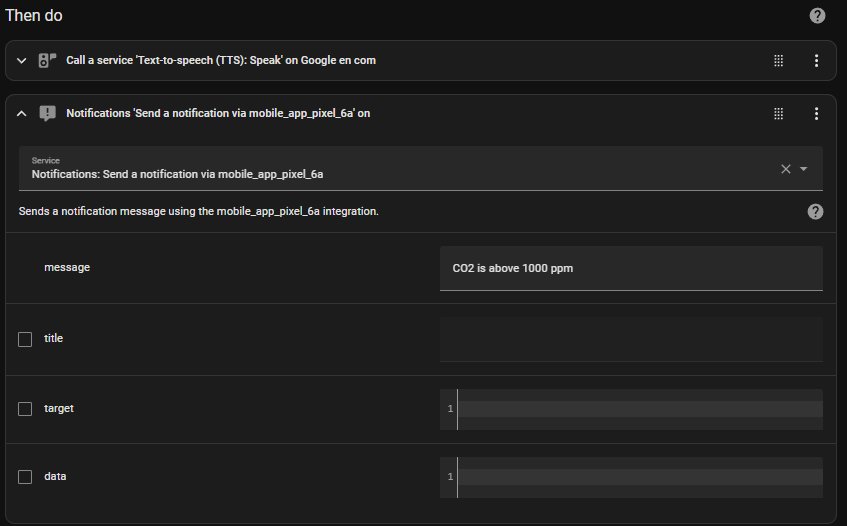Image resolution: width=847 pixels, height=526 pixels.
Task: Open the help icon beside the service description
Action: tap(815, 212)
